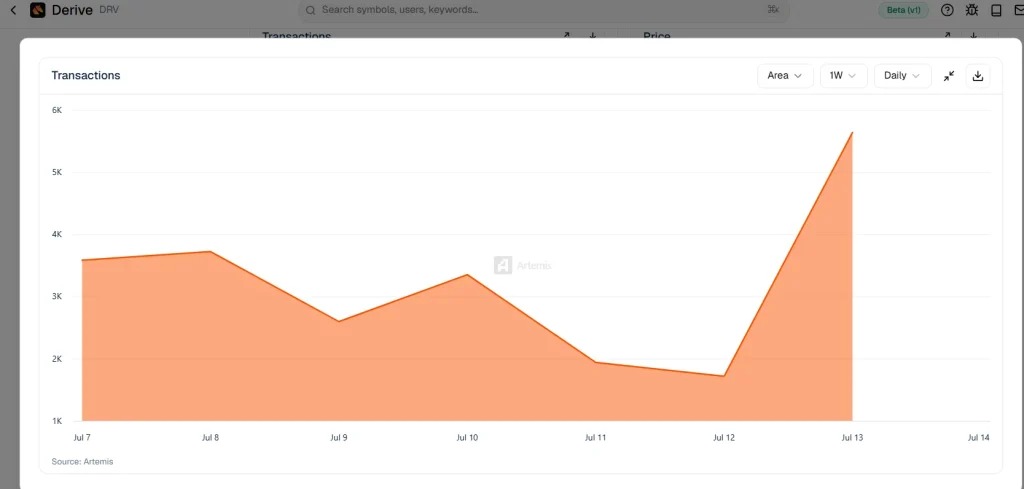Download the Transactions chart data

(978, 76)
